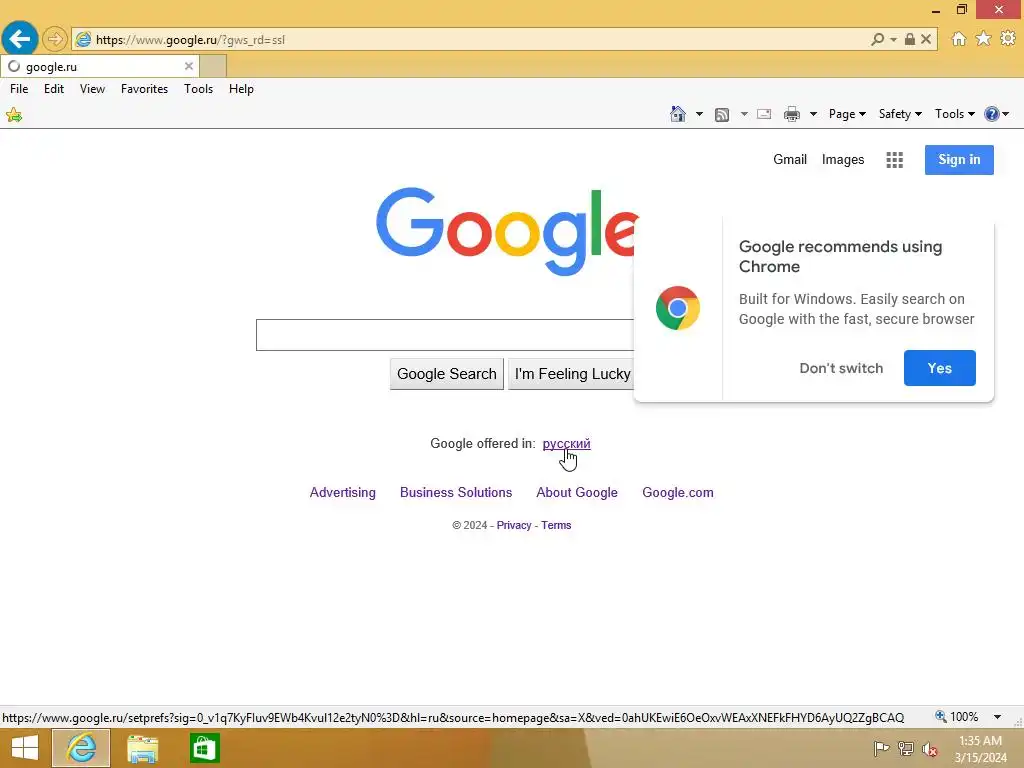Viewport: 1024px width, 768px height.
Task: Open the Privacy link
Action: coord(514,525)
